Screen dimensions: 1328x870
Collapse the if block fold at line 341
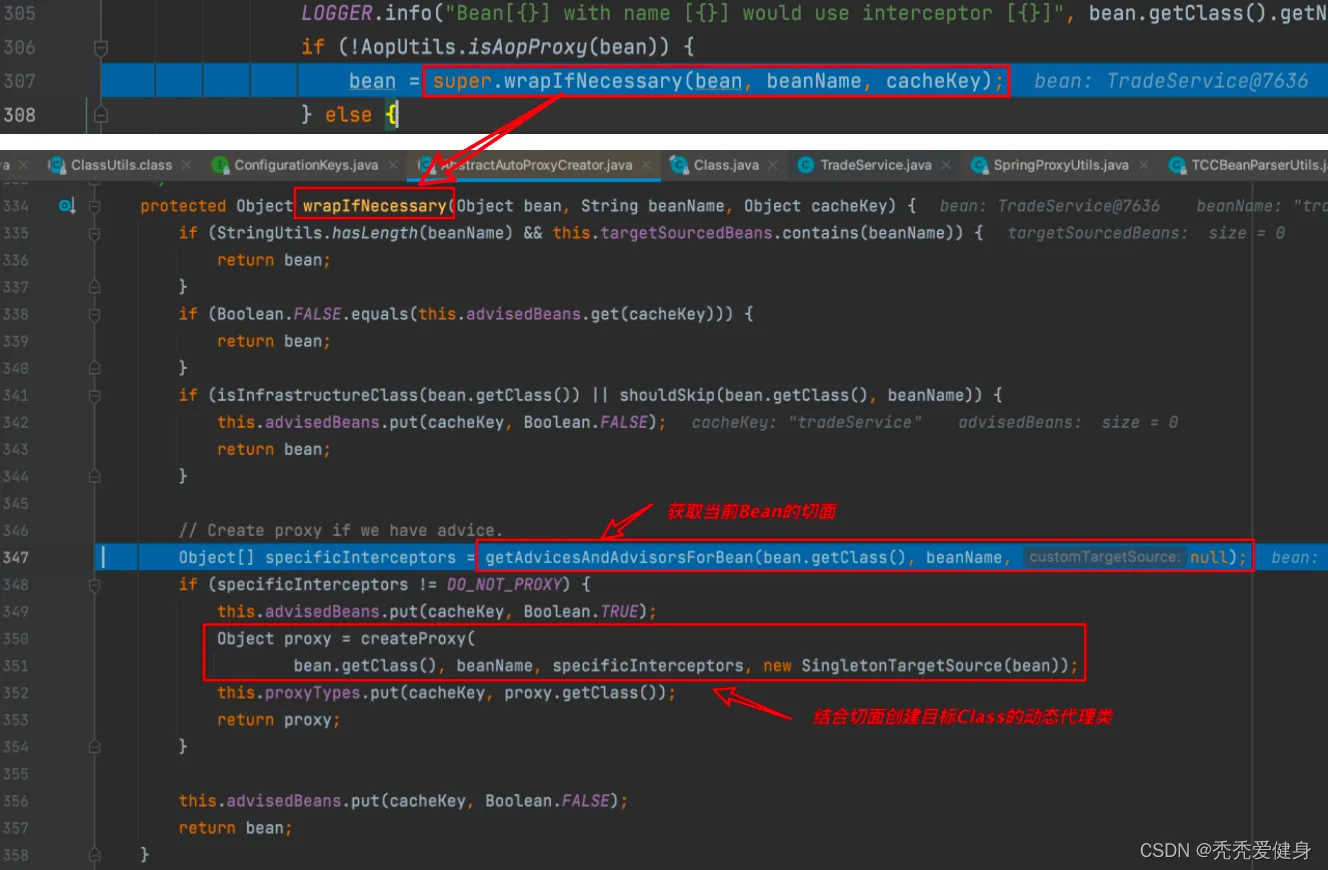95,395
